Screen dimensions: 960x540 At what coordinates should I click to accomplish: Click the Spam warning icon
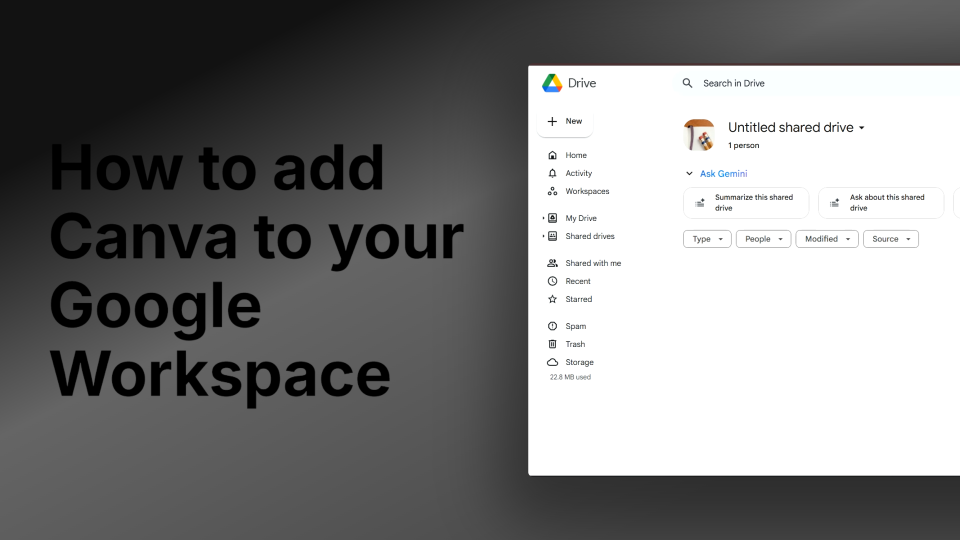(x=552, y=326)
